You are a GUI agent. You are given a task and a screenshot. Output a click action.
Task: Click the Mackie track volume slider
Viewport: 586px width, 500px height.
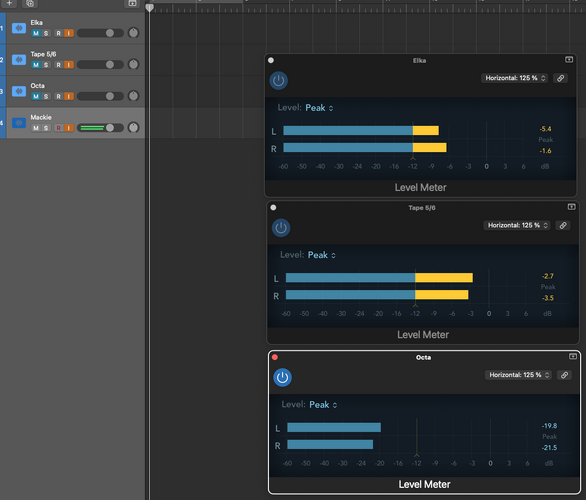100,128
